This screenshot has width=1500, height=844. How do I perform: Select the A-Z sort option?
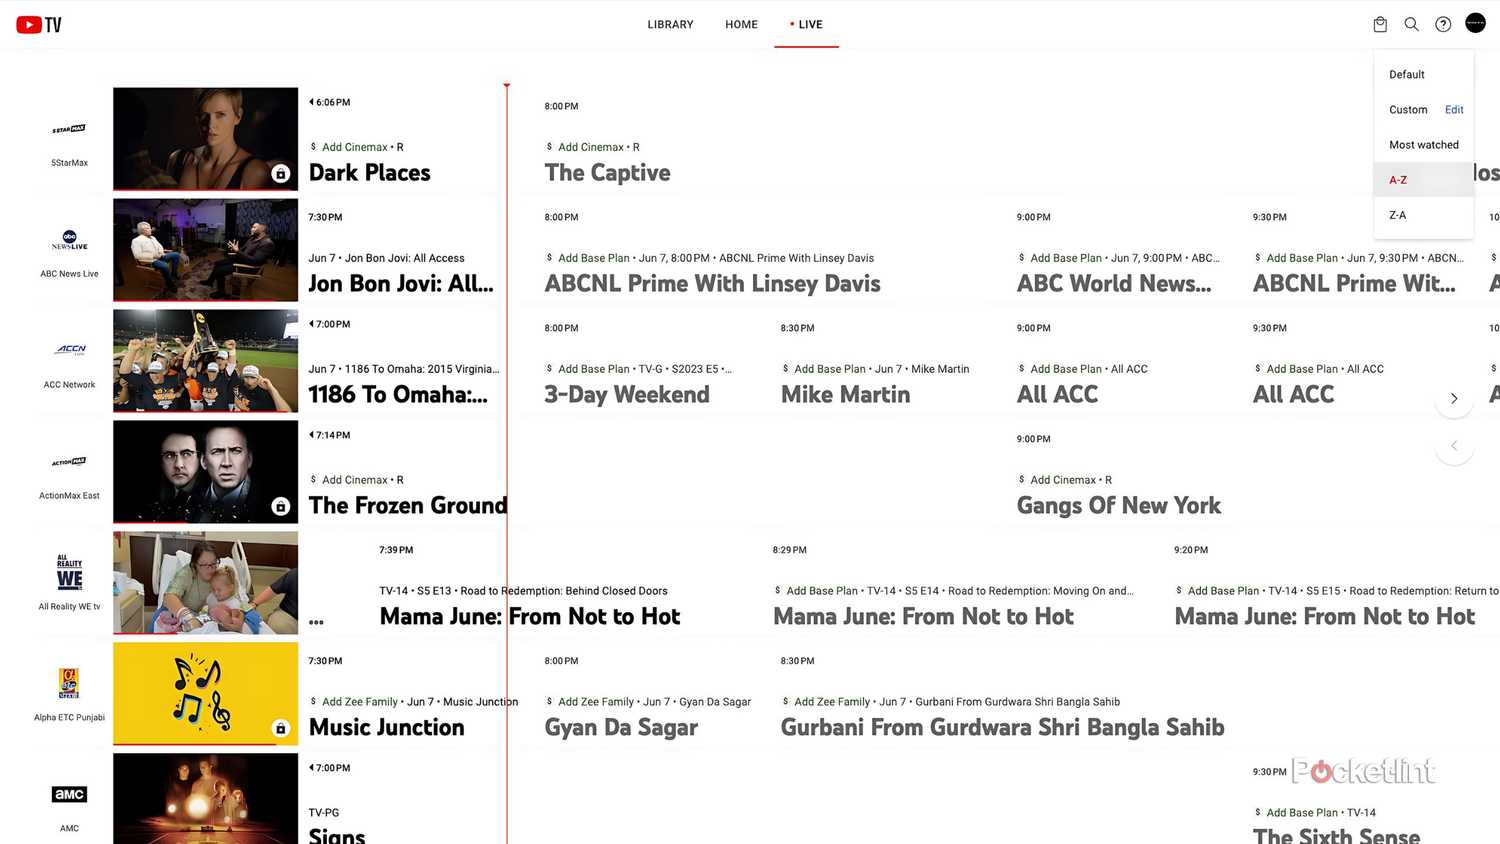1397,180
